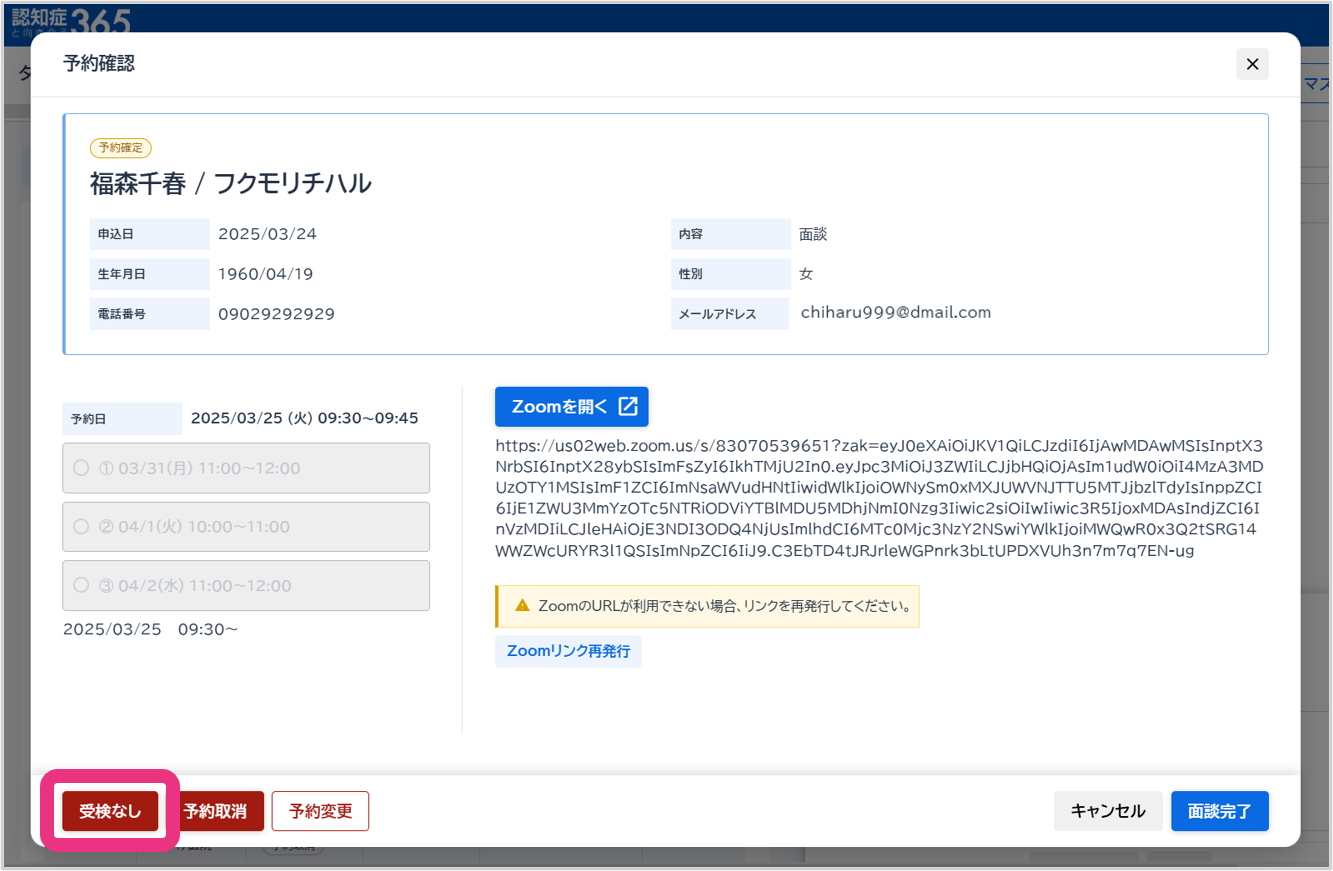Image resolution: width=1333 pixels, height=871 pixels.
Task: Select radio option ③ 04/2(水) 11:00~12:00
Action: click(x=82, y=586)
